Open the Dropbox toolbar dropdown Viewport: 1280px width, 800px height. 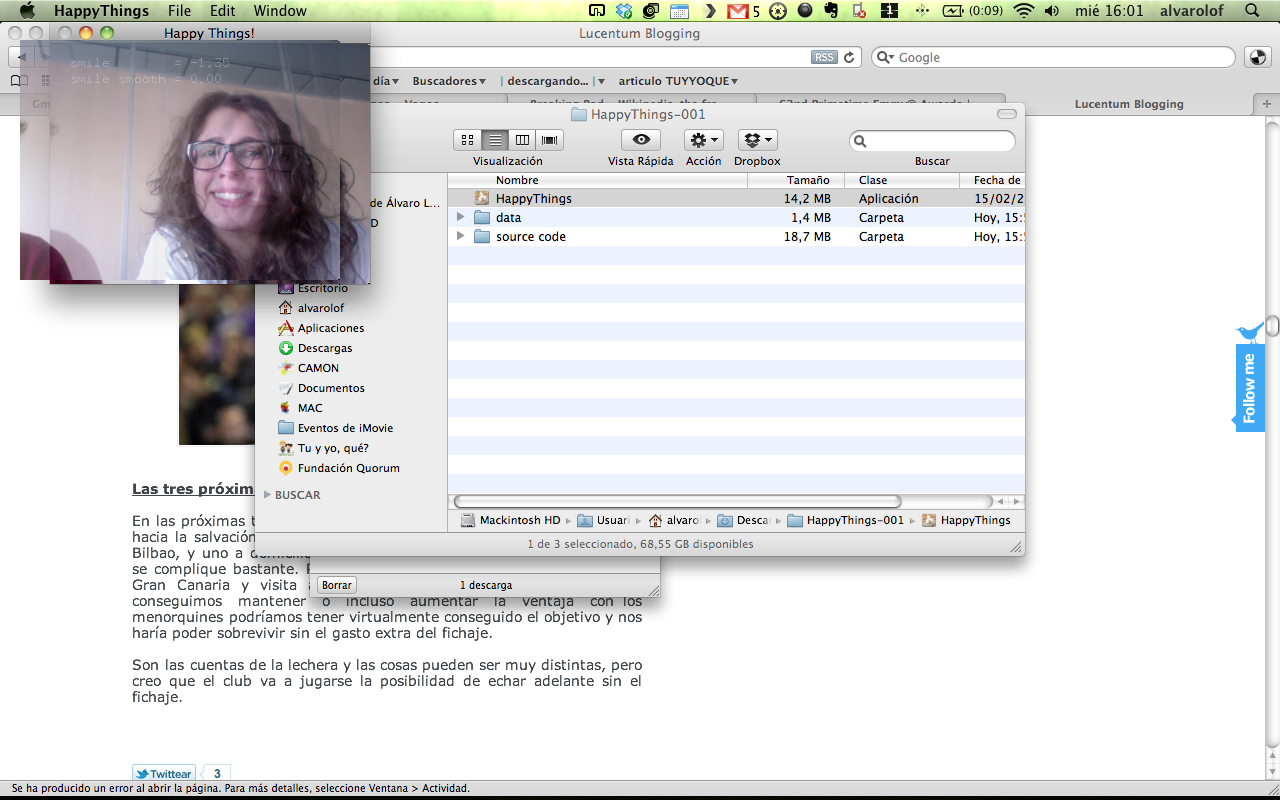757,140
